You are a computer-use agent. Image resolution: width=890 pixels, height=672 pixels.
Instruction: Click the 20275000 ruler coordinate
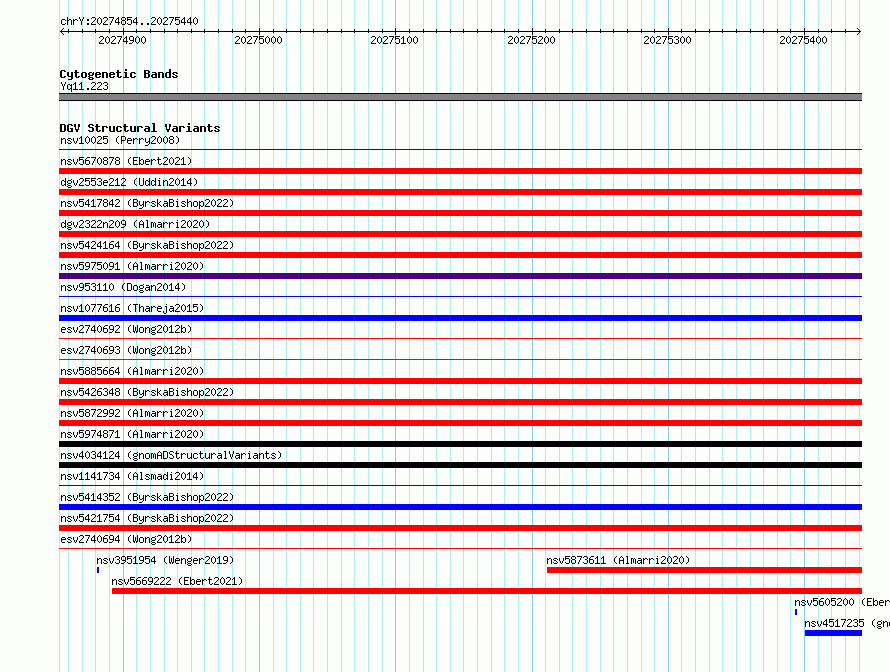click(x=258, y=40)
